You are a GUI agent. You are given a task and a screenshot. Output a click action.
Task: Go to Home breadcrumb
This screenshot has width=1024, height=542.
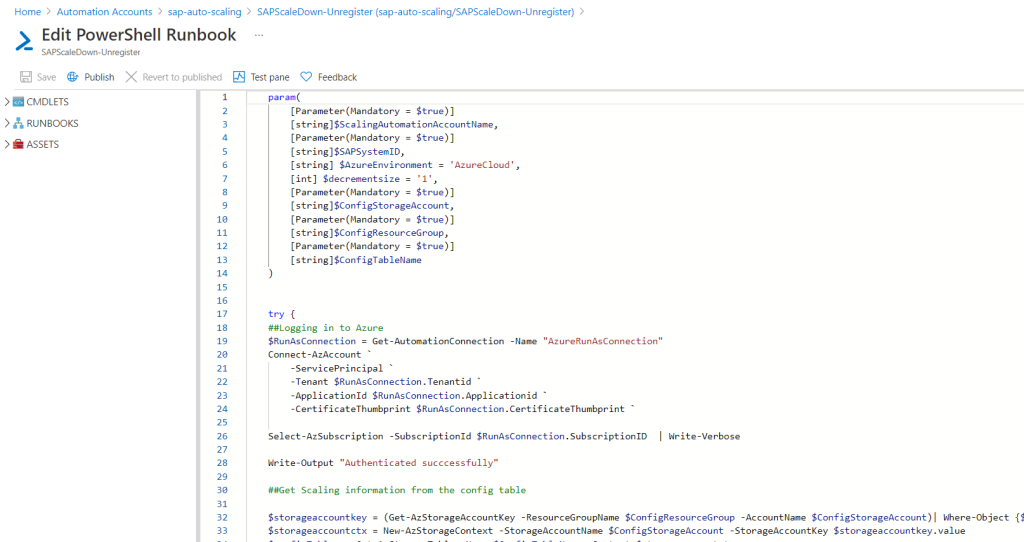coord(27,12)
